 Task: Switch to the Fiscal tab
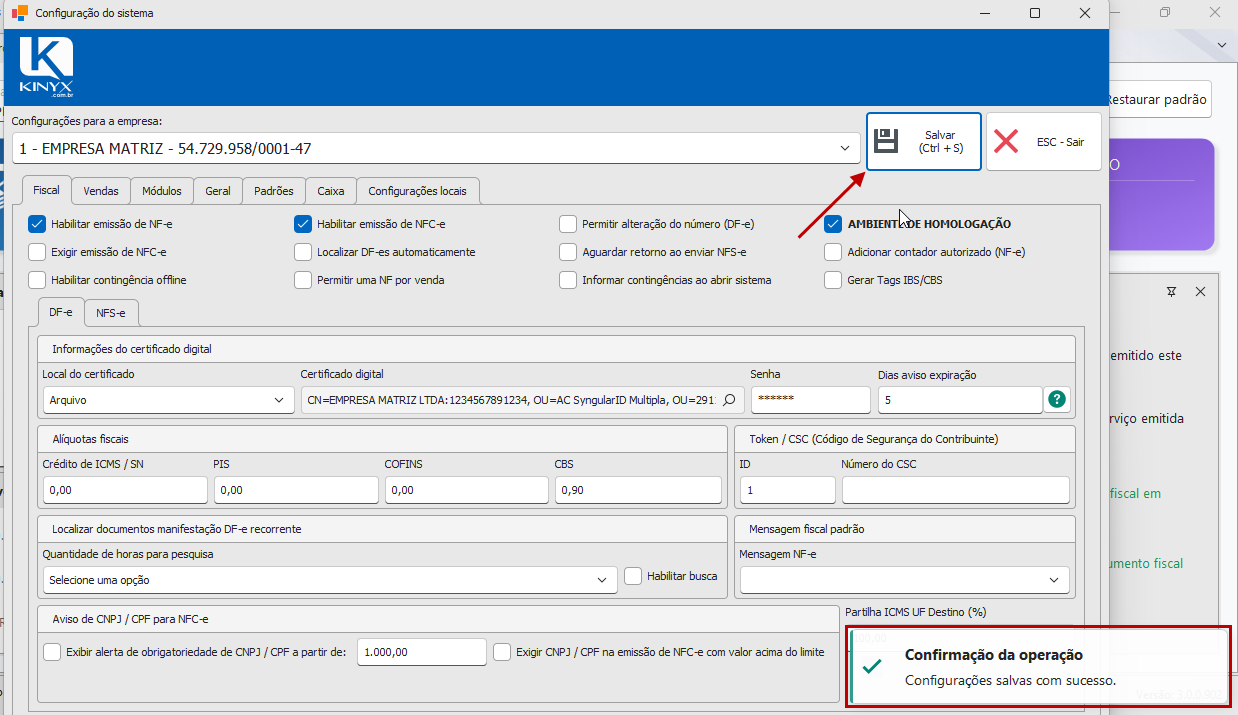coord(46,190)
